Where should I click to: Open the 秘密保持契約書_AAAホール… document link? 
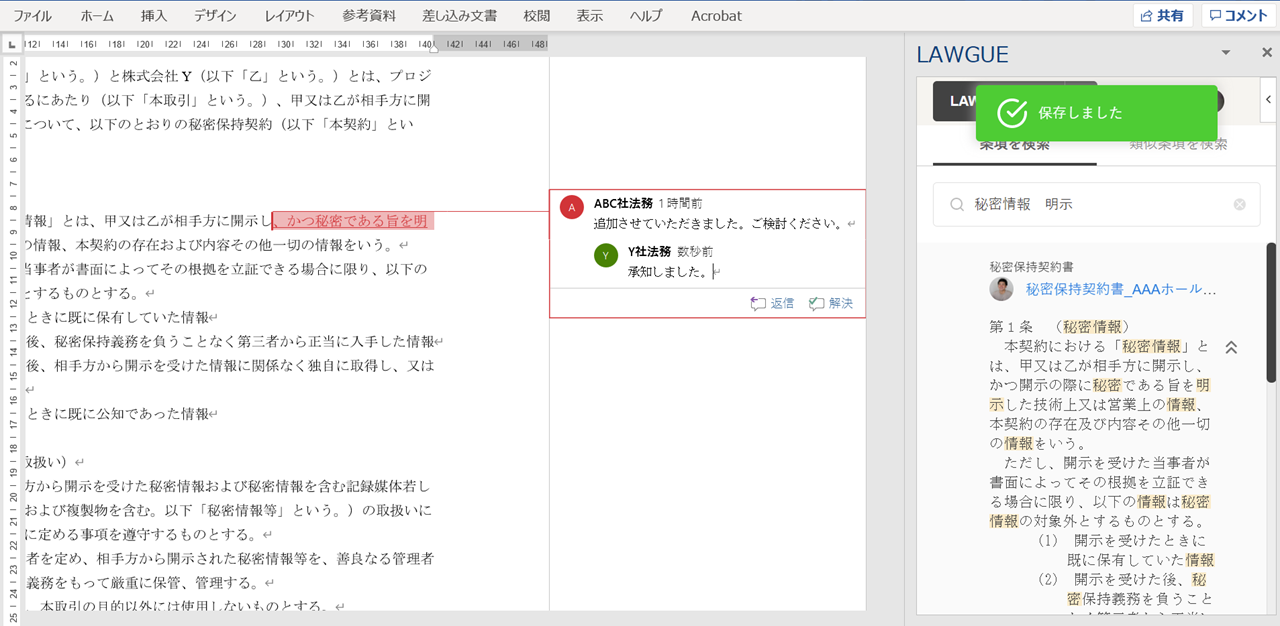pos(1120,289)
